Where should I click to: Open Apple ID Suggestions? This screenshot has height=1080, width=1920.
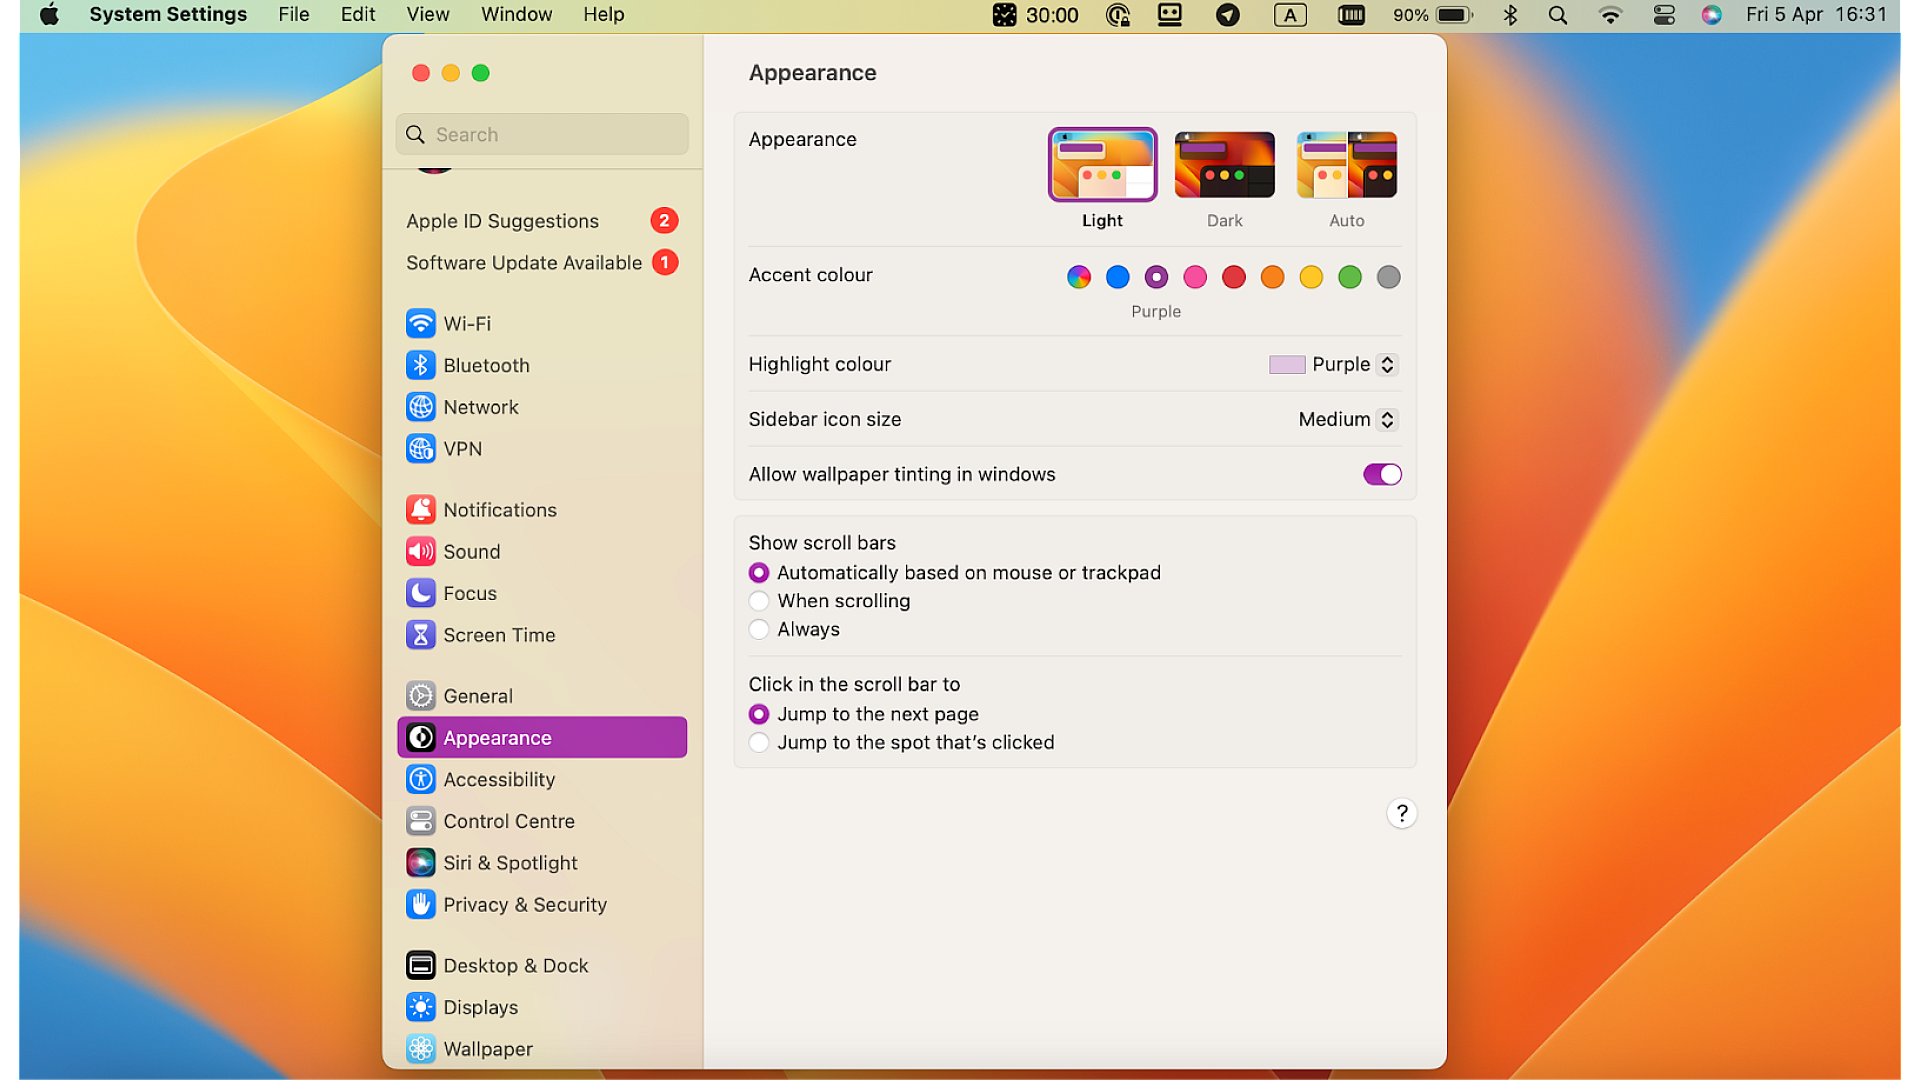502,220
